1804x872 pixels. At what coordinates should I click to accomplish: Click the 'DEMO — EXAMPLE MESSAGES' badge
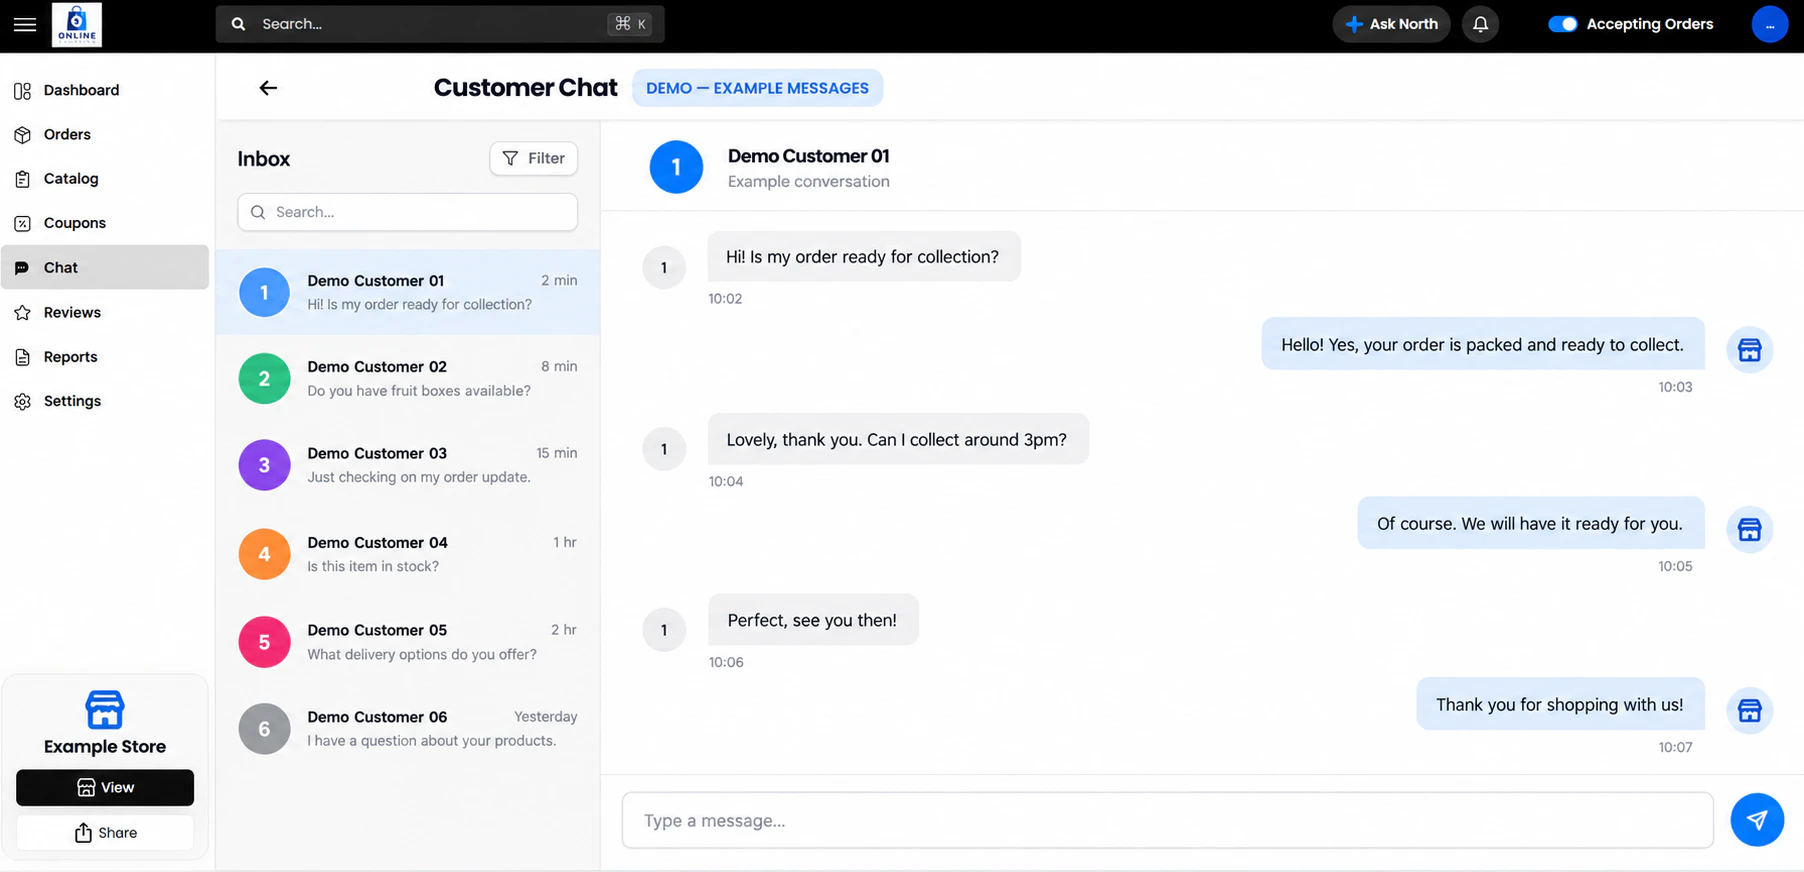point(757,88)
